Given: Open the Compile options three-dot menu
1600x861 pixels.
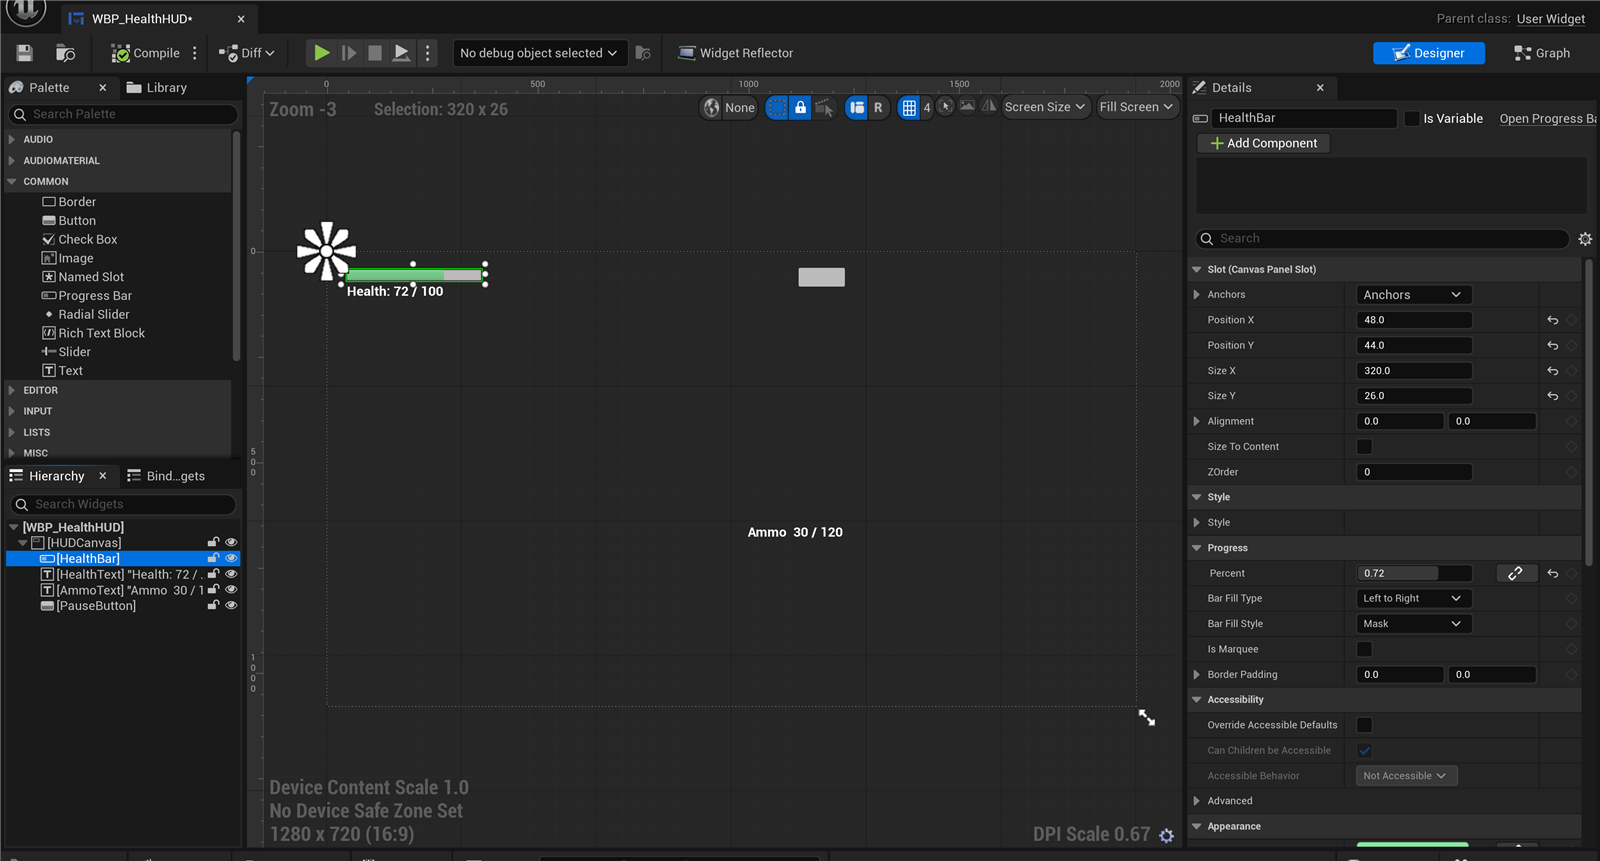Looking at the screenshot, I should 195,53.
